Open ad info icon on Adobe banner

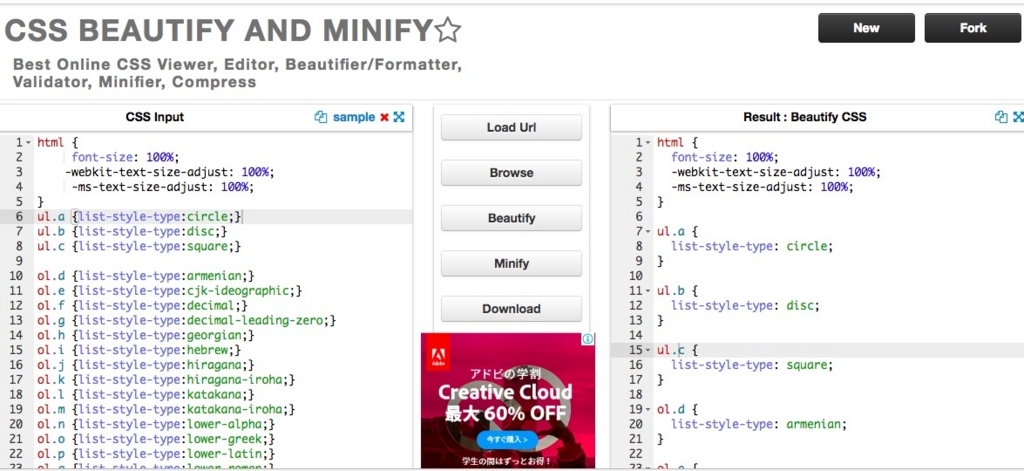pos(588,339)
